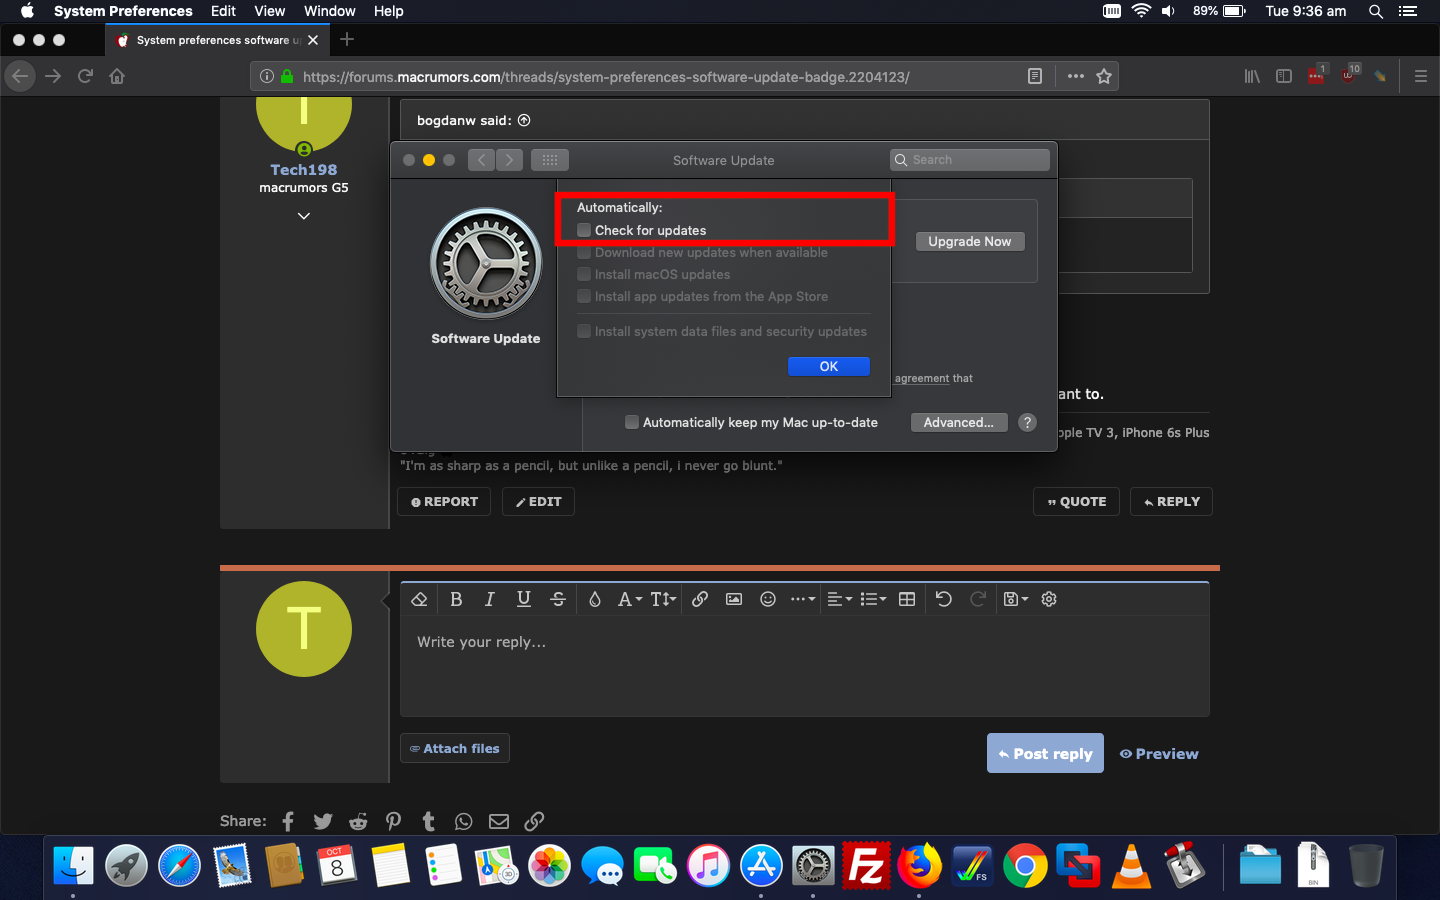This screenshot has width=1440, height=900.
Task: Open the Window menu in menu bar
Action: [x=330, y=11]
